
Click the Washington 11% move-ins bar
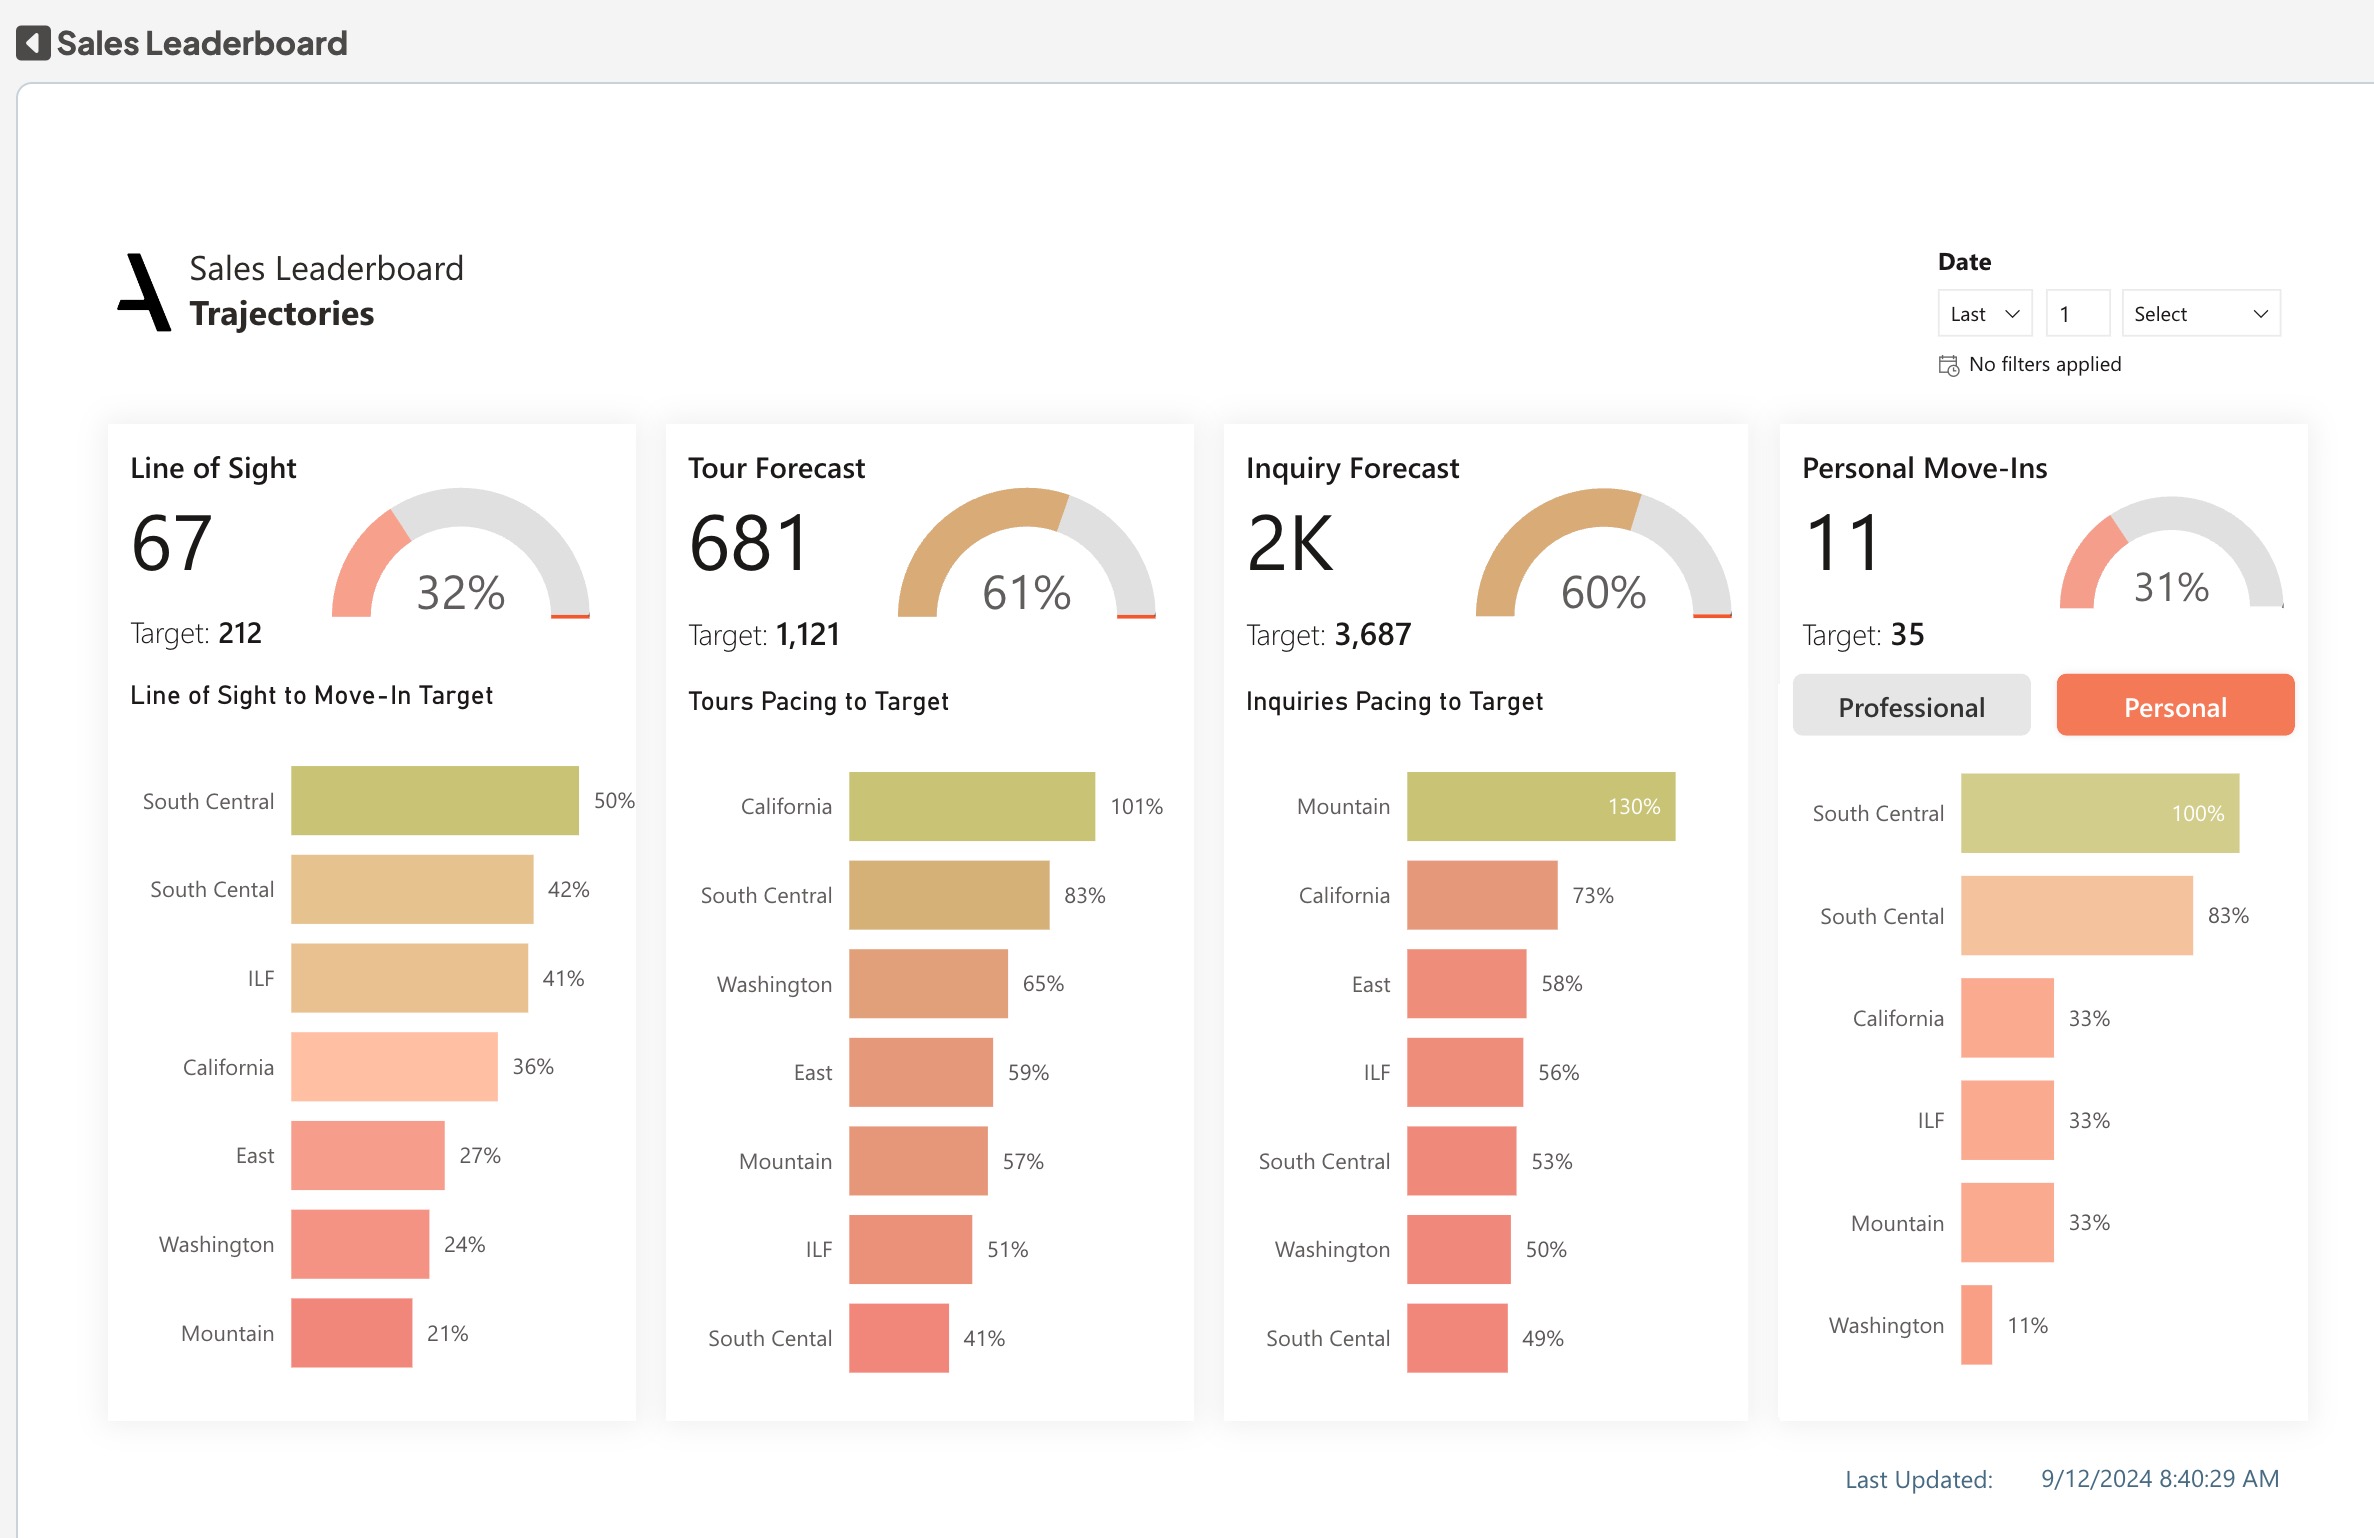[1976, 1325]
